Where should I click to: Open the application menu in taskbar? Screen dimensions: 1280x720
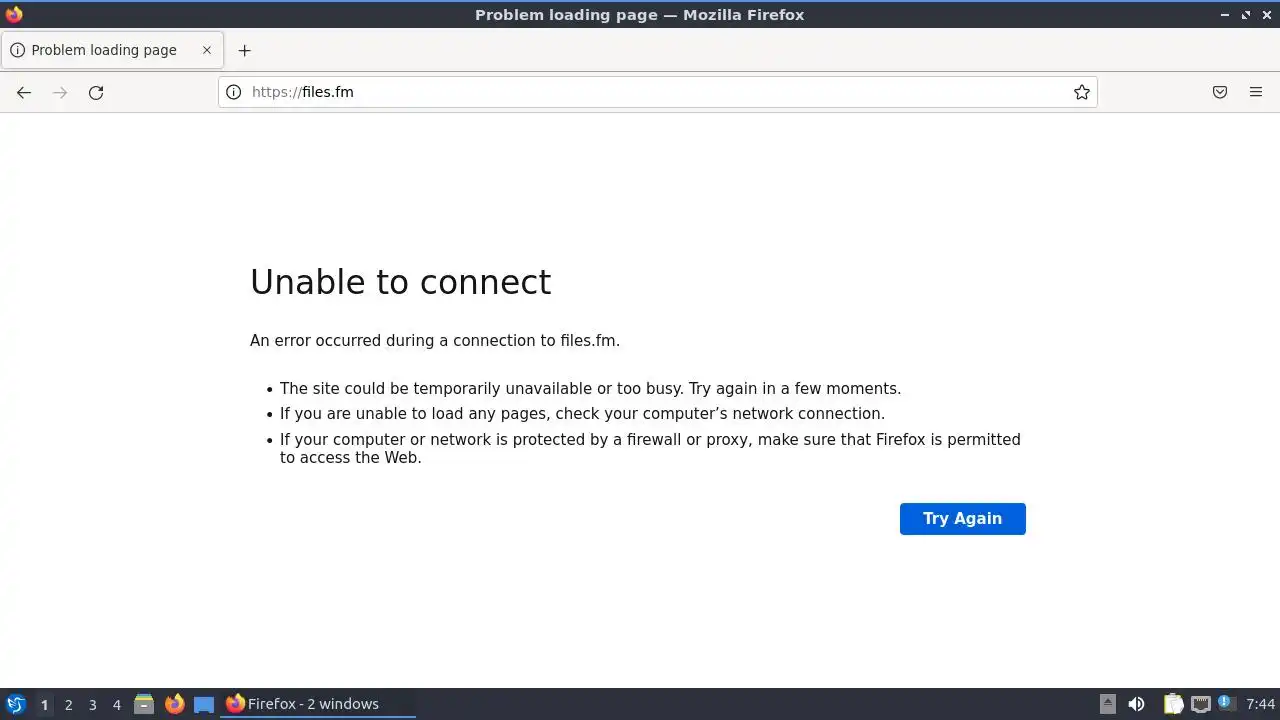point(16,704)
